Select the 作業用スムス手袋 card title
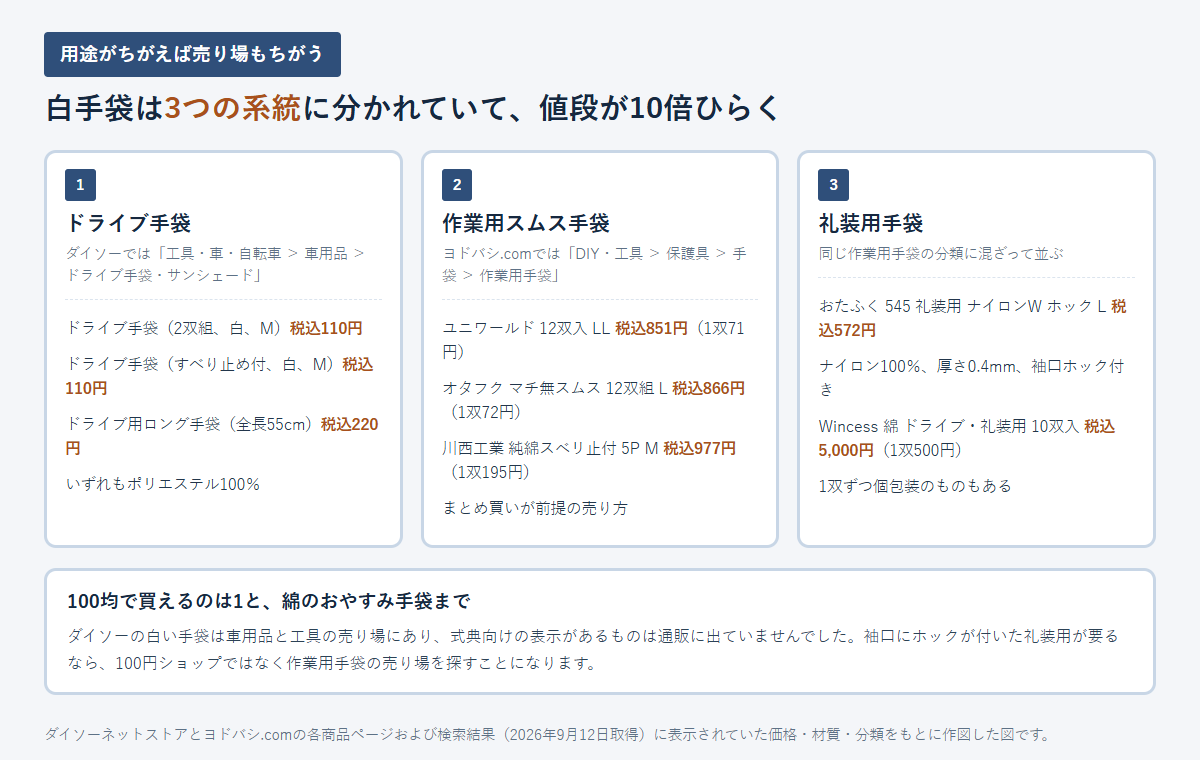The image size is (1200, 760). point(526,222)
